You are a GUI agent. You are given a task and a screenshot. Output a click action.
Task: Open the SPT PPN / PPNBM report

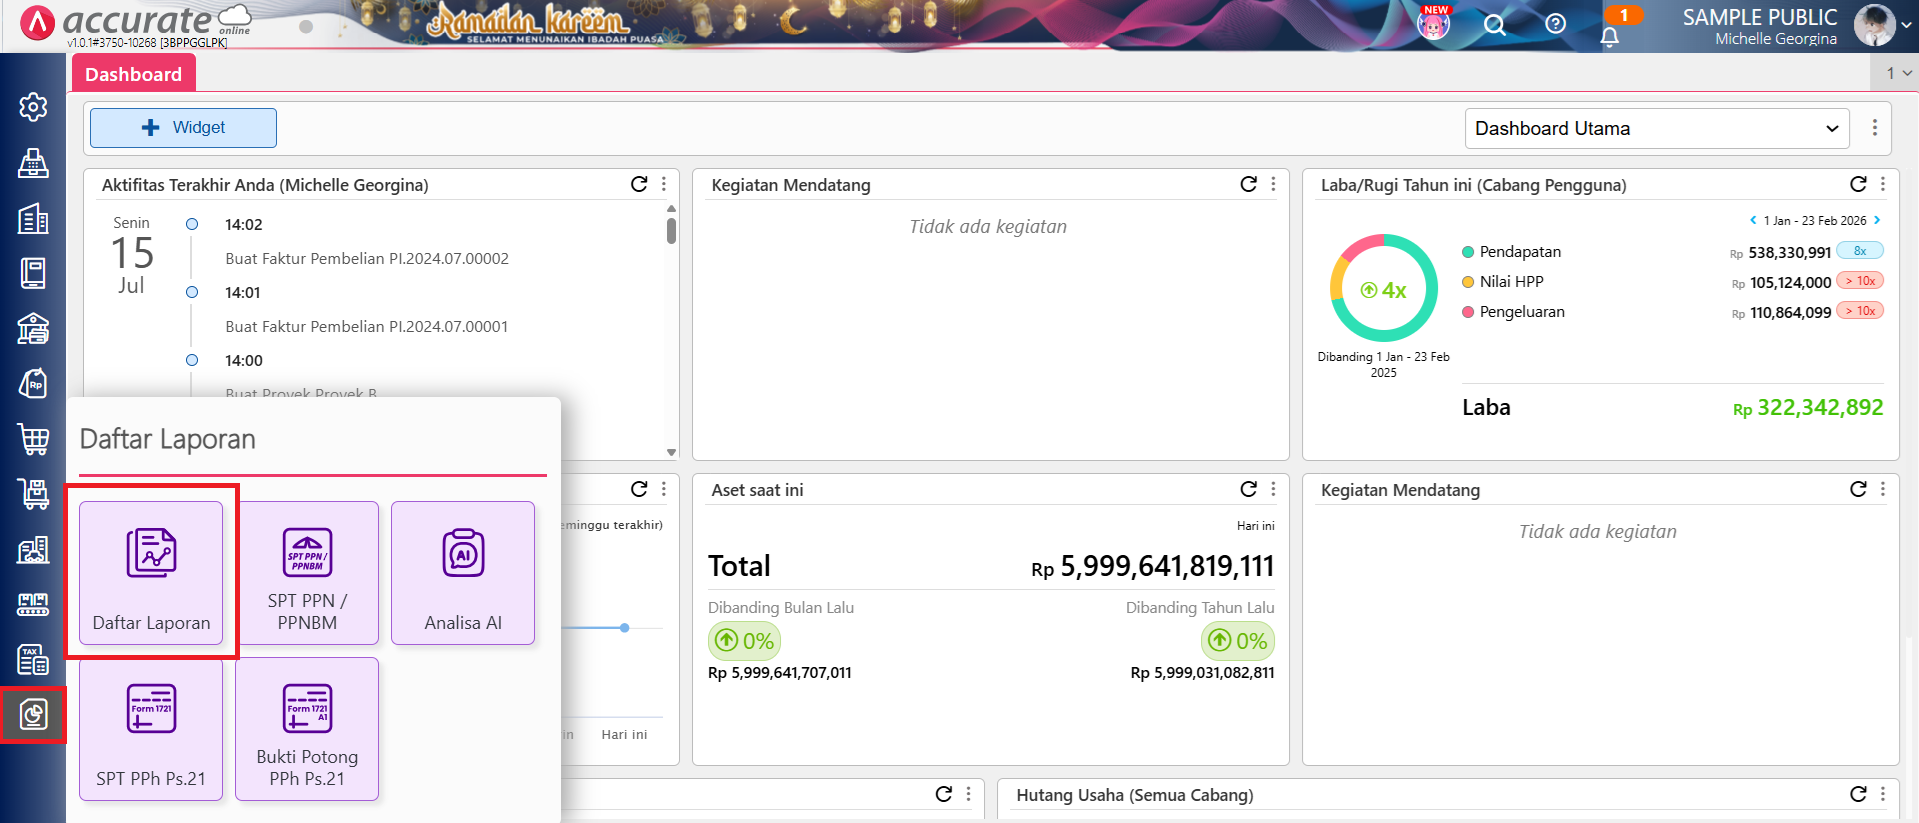point(307,573)
